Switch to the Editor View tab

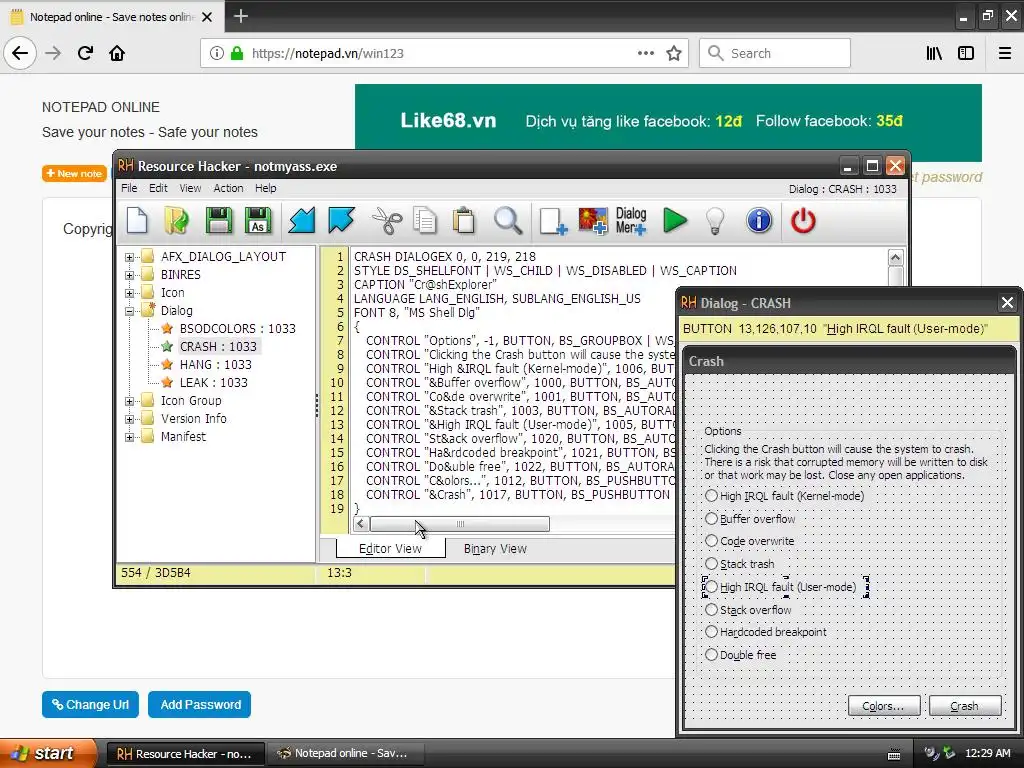pyautogui.click(x=391, y=549)
